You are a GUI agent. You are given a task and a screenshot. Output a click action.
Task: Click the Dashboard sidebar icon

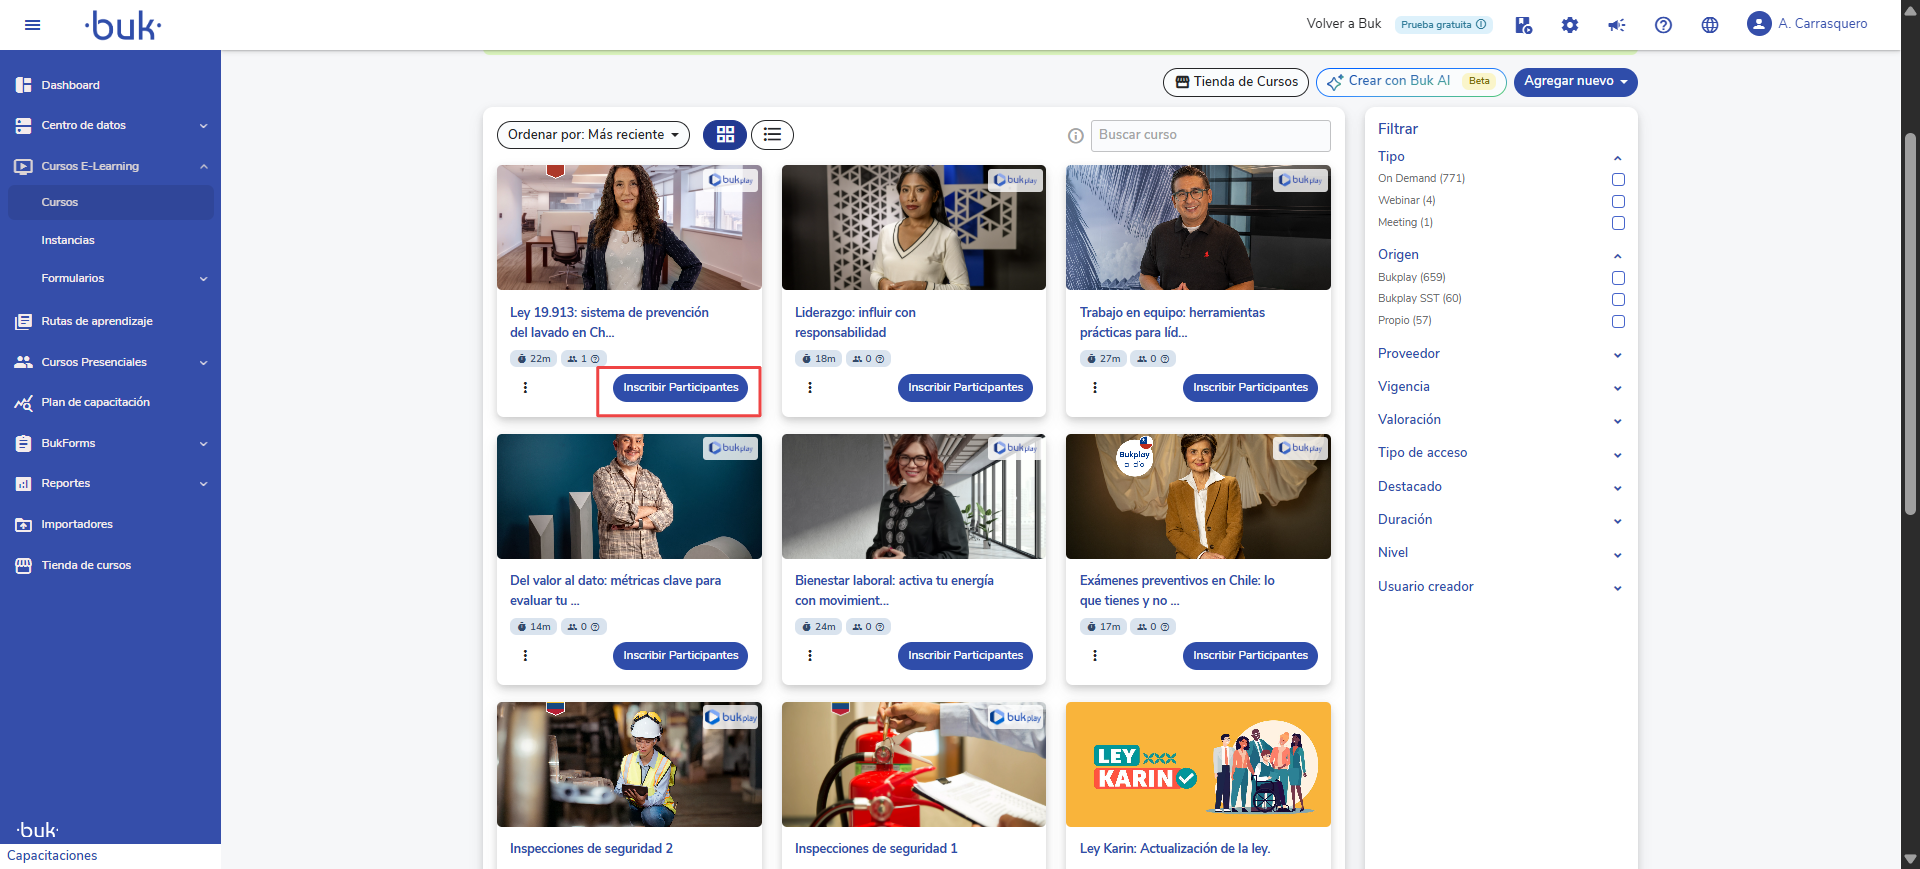[x=23, y=85]
